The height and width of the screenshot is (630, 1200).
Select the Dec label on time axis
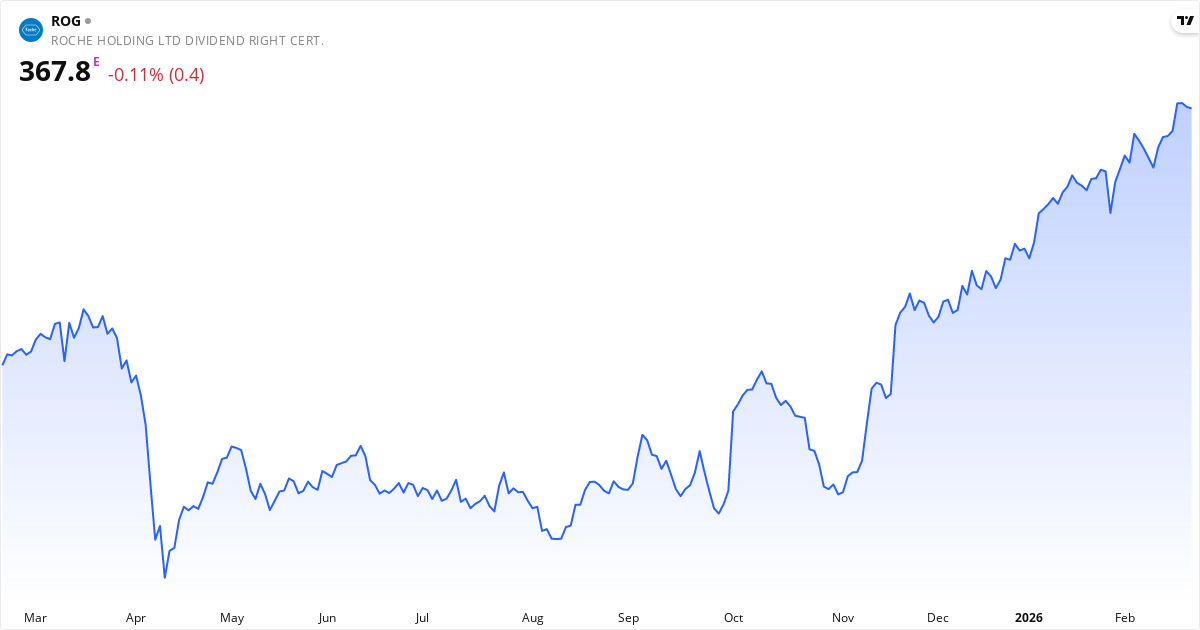click(x=938, y=618)
